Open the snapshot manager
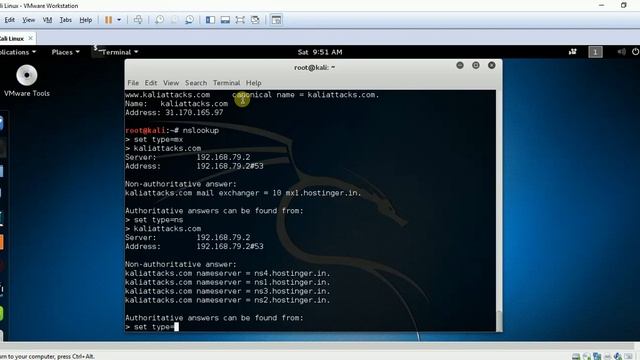 tap(189, 20)
